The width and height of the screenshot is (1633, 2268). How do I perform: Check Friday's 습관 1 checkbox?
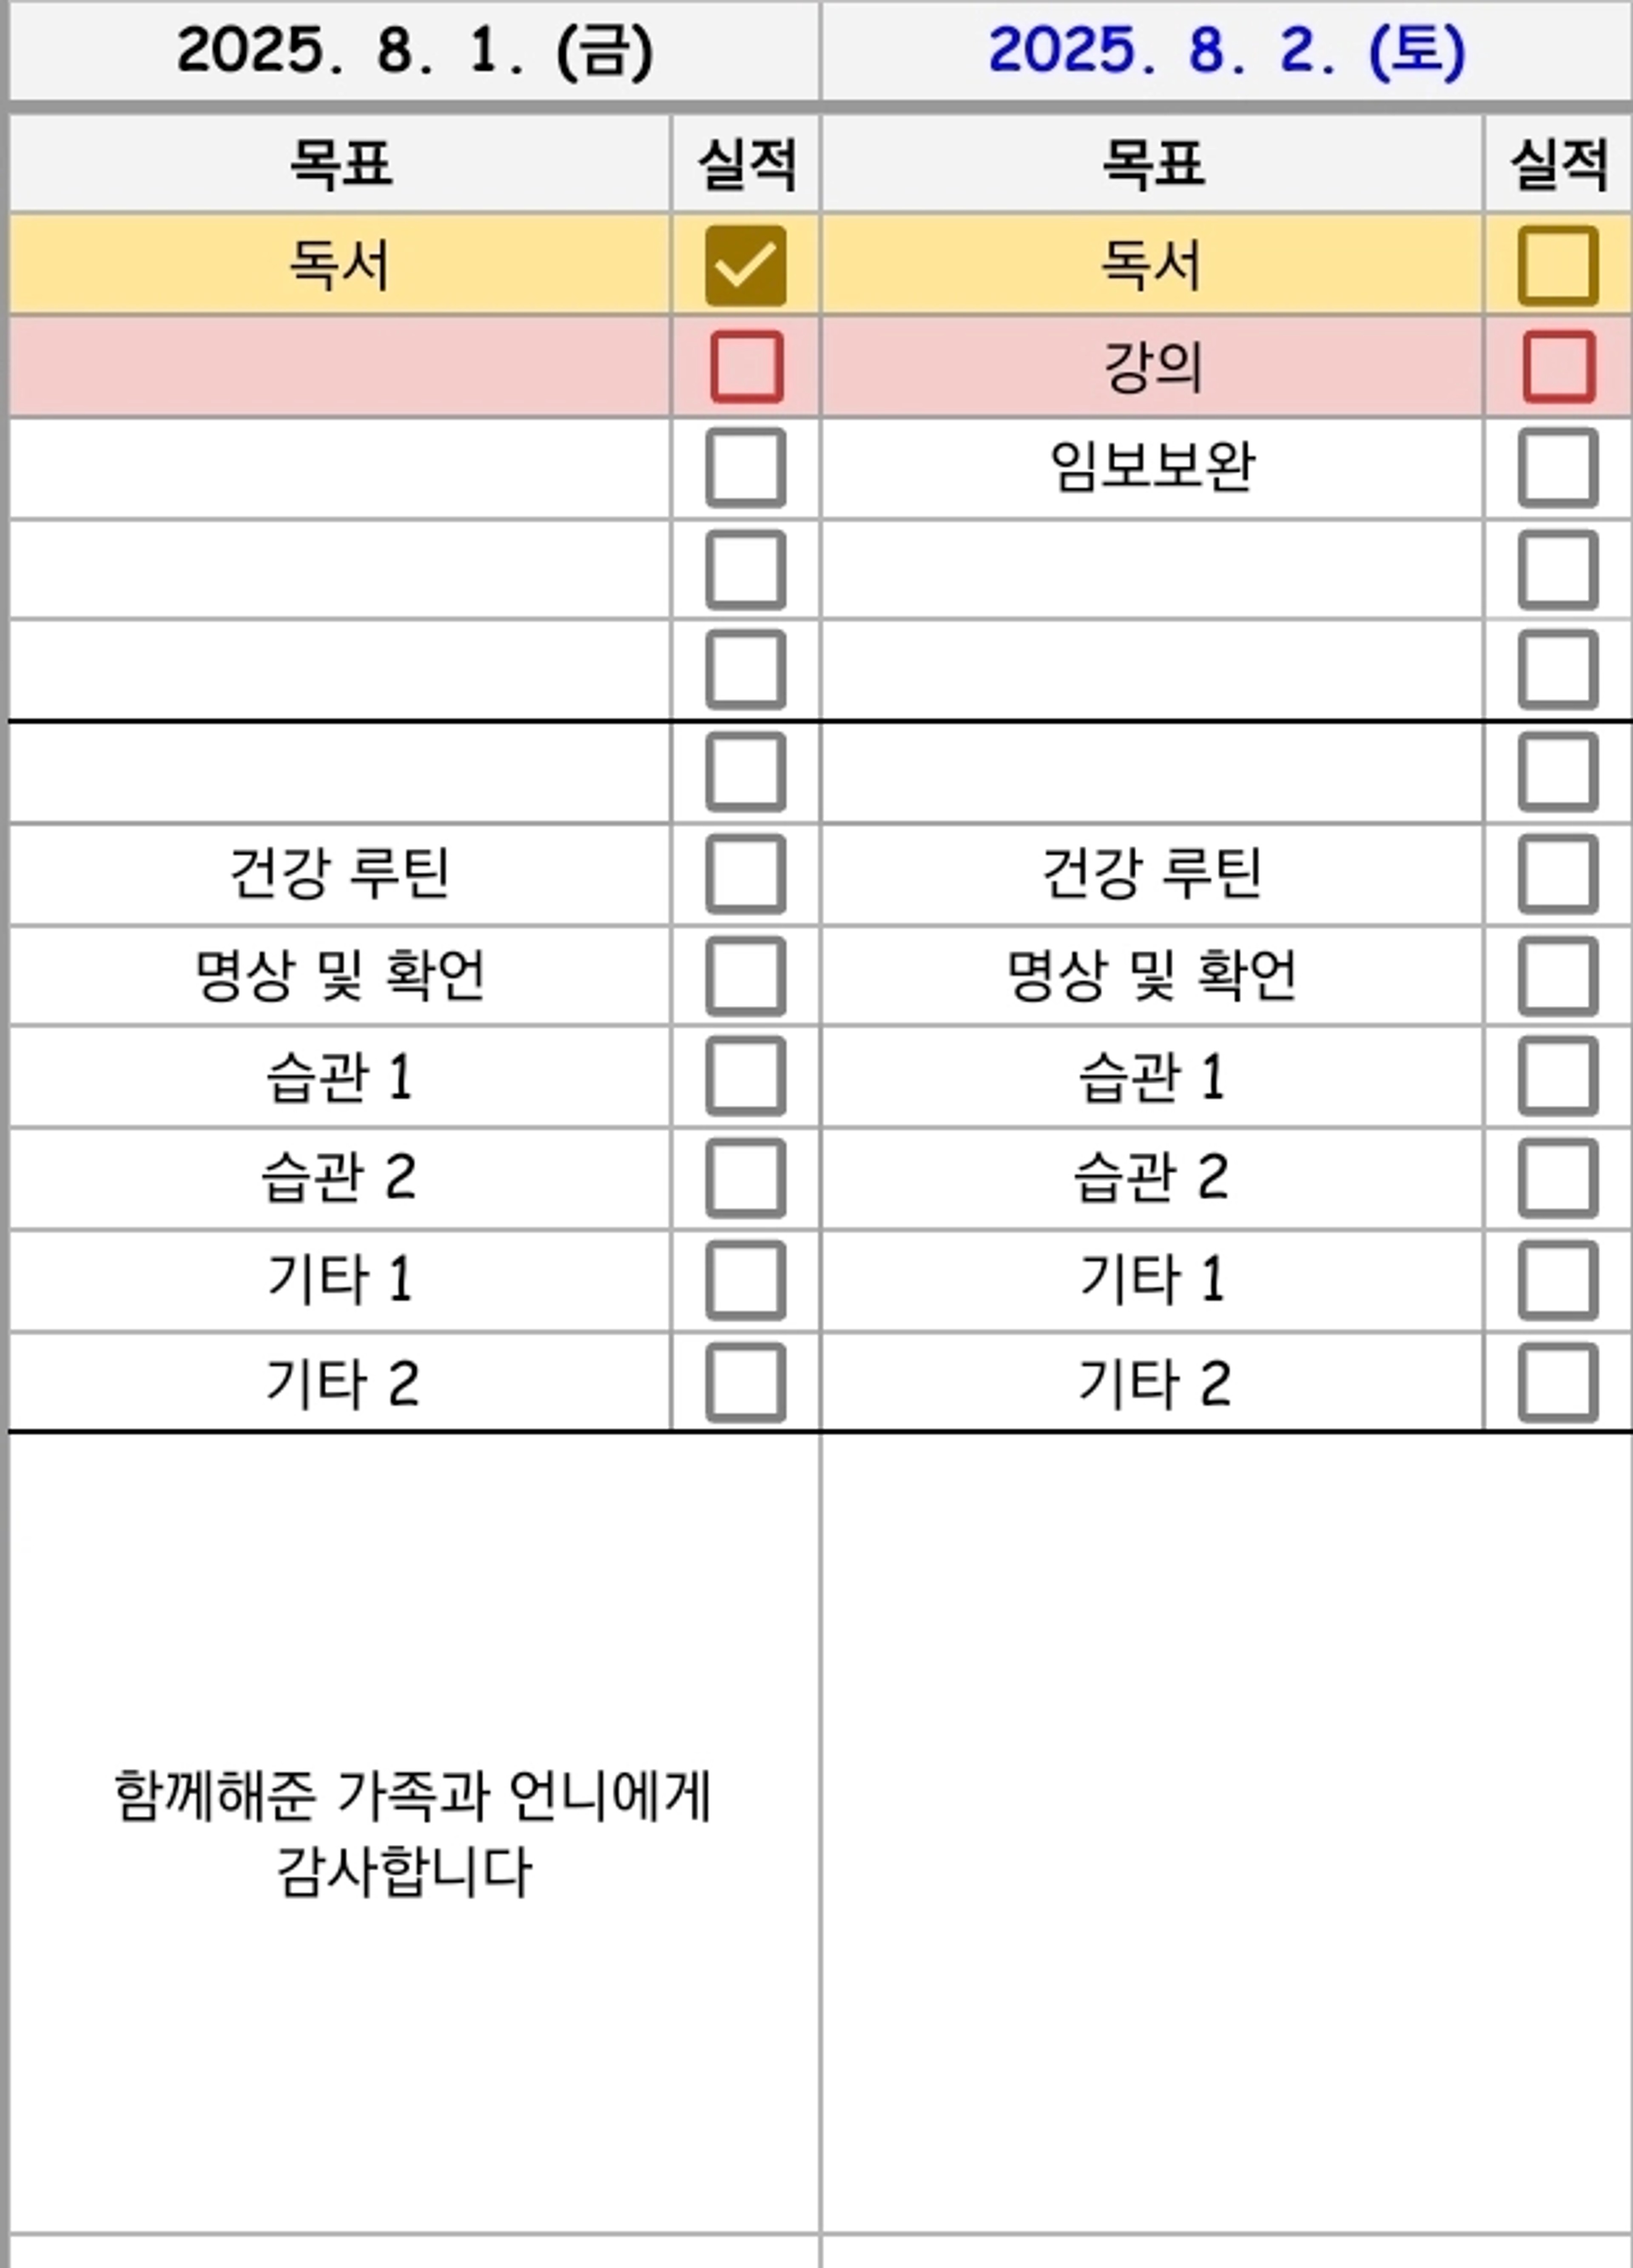coord(745,1076)
